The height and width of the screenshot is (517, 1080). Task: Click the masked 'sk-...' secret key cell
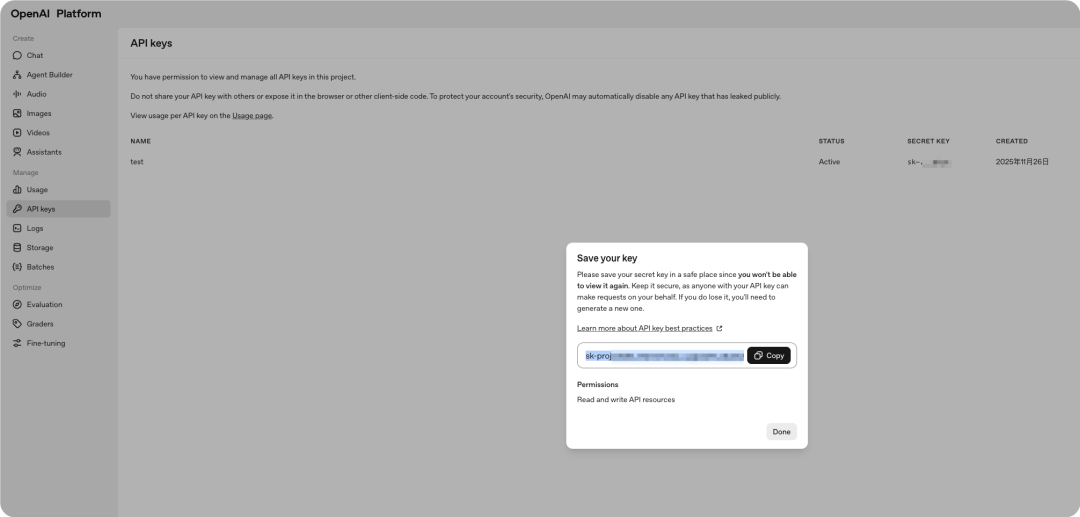[929, 162]
